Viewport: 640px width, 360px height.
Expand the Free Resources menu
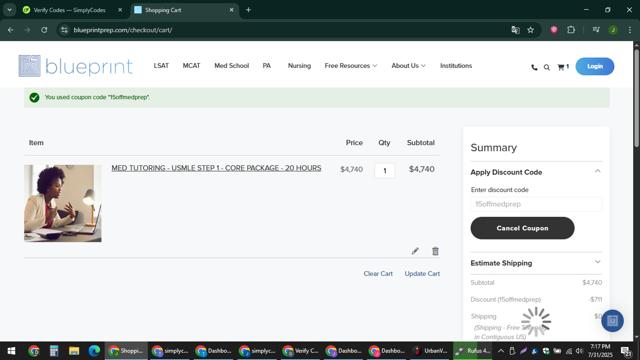351,66
